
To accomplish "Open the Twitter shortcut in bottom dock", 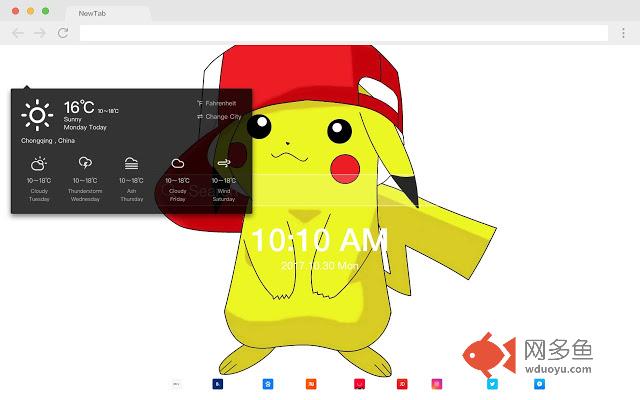I will click(493, 383).
